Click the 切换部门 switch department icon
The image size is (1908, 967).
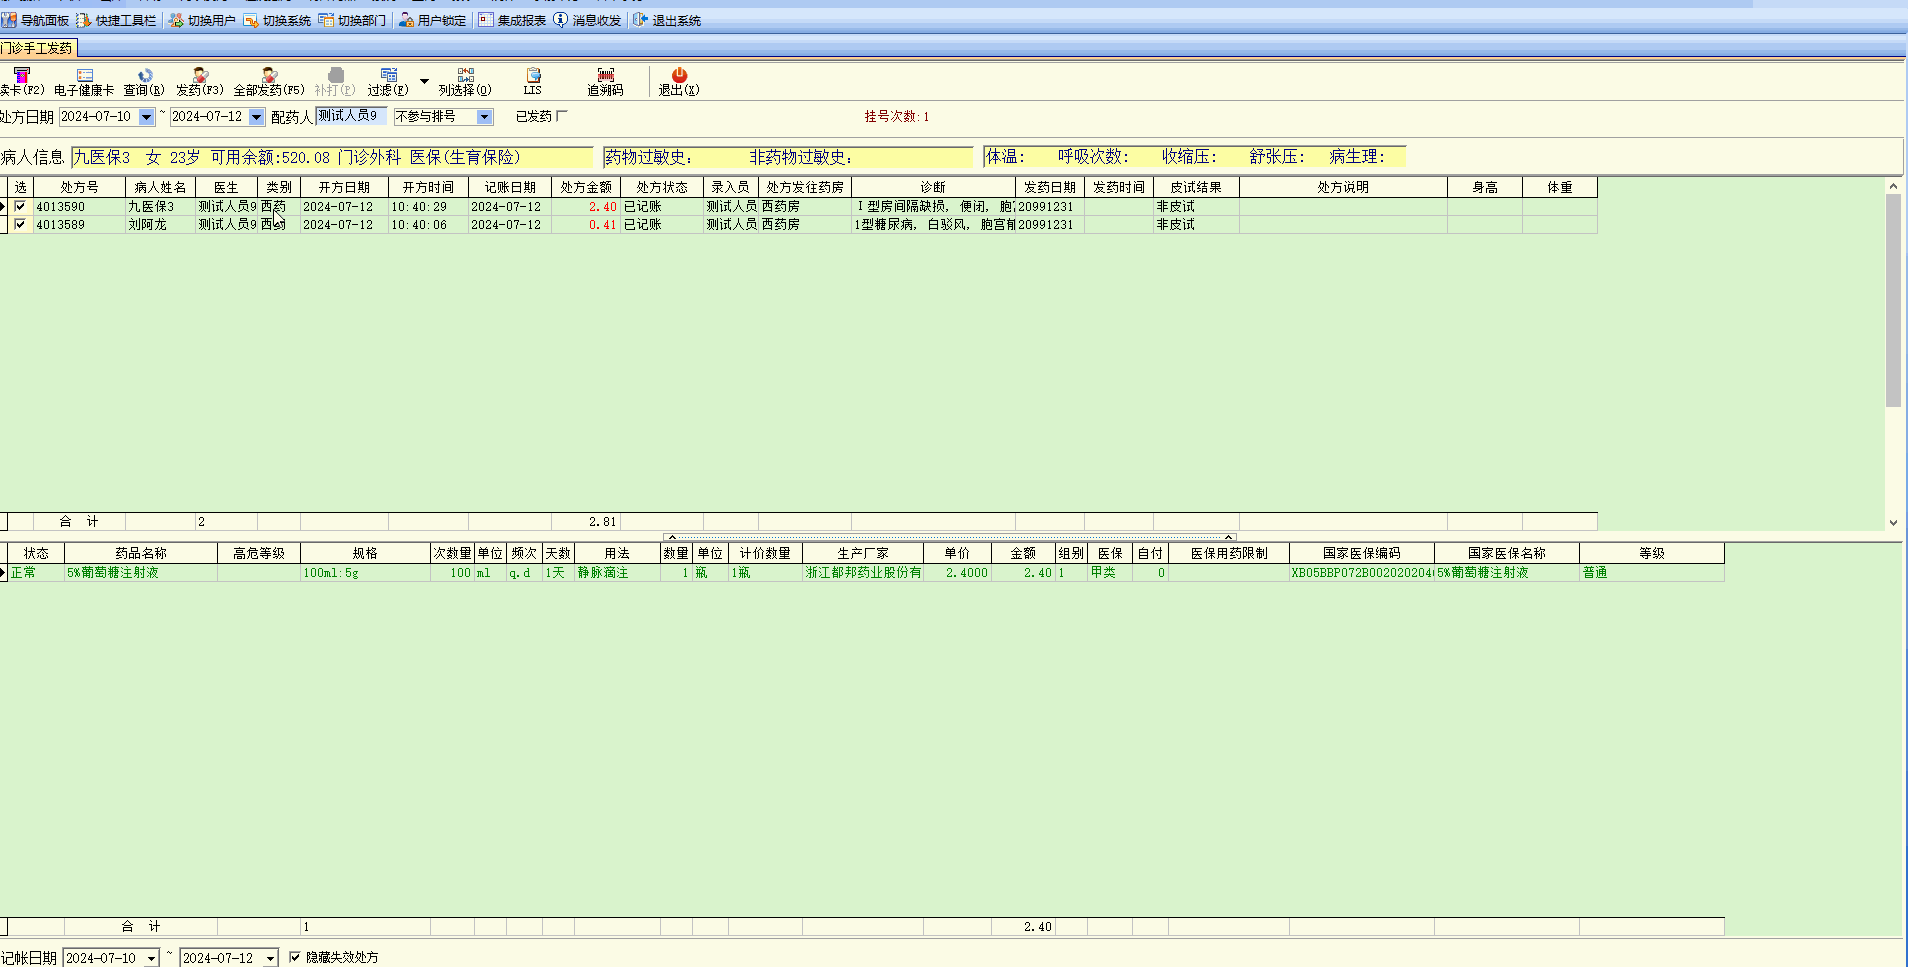(326, 20)
